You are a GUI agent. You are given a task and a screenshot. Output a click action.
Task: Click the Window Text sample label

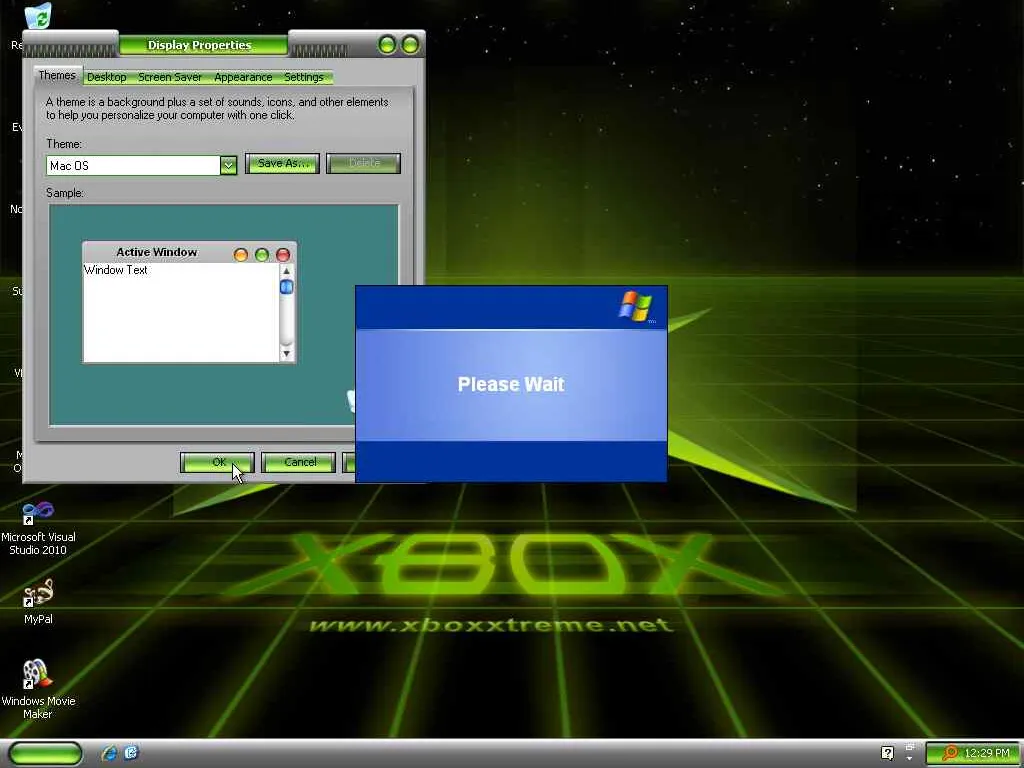click(x=116, y=270)
